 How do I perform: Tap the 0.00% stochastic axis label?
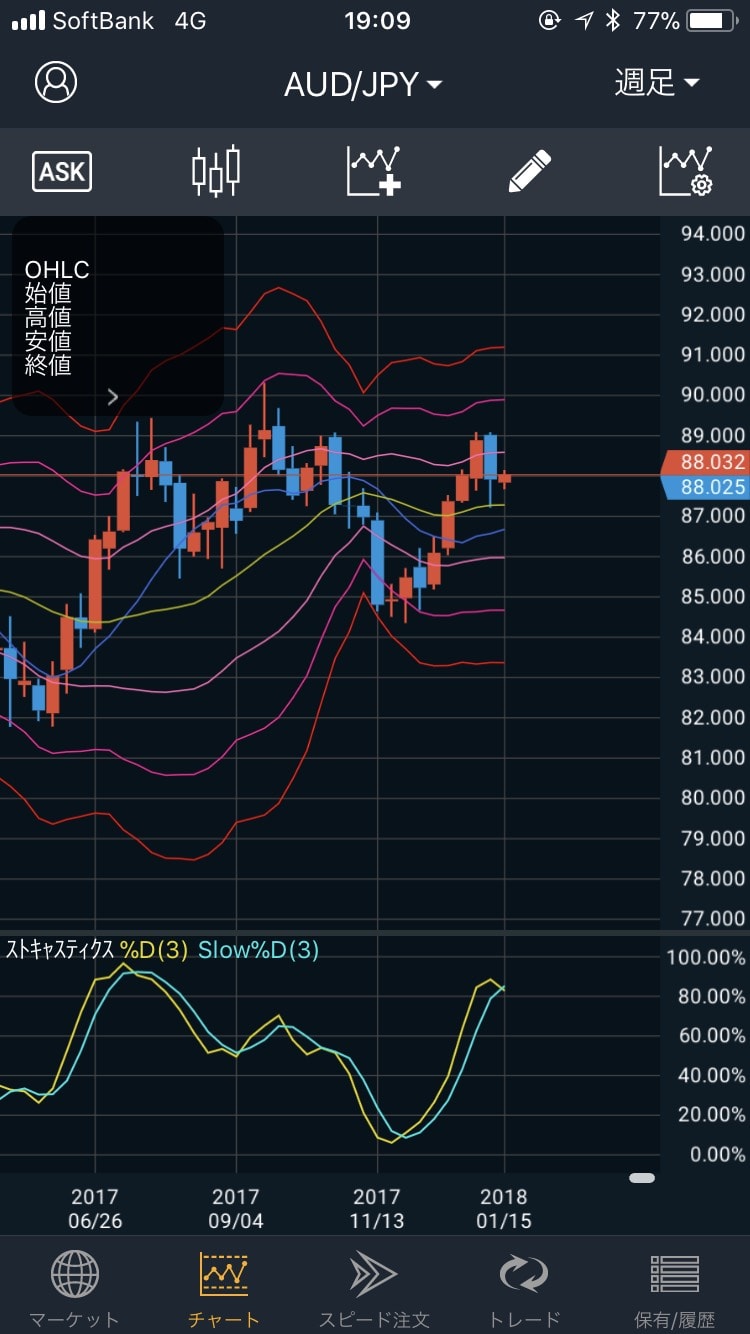pyautogui.click(x=717, y=1154)
